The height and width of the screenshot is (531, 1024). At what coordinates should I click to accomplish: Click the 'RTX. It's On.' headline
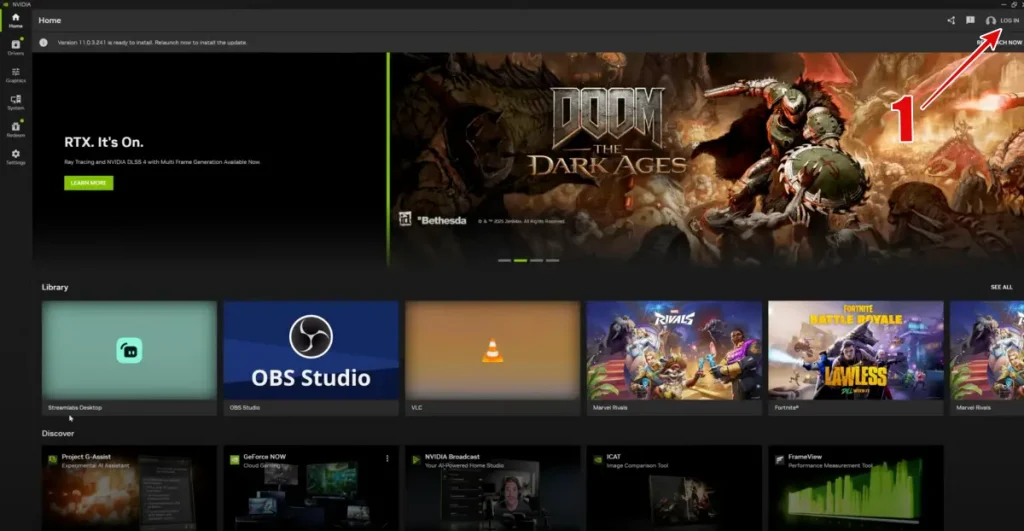tap(104, 142)
